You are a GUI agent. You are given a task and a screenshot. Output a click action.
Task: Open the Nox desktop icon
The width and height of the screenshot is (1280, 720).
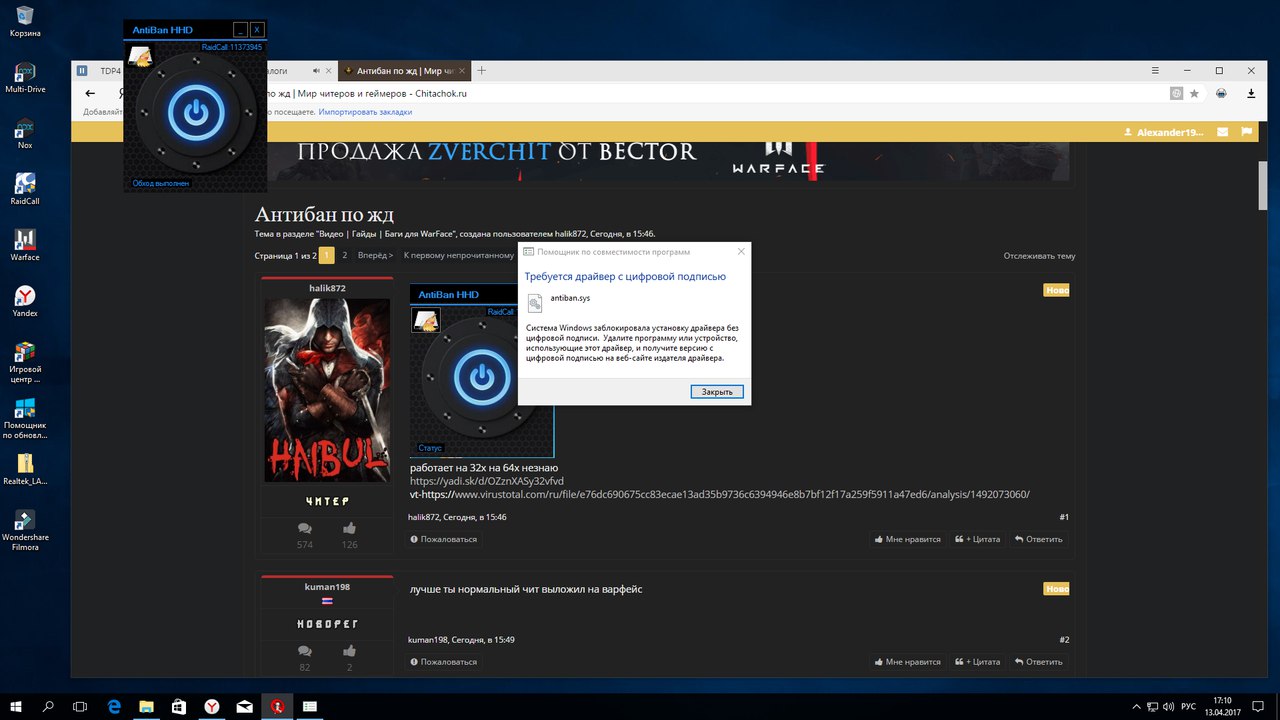pos(25,133)
